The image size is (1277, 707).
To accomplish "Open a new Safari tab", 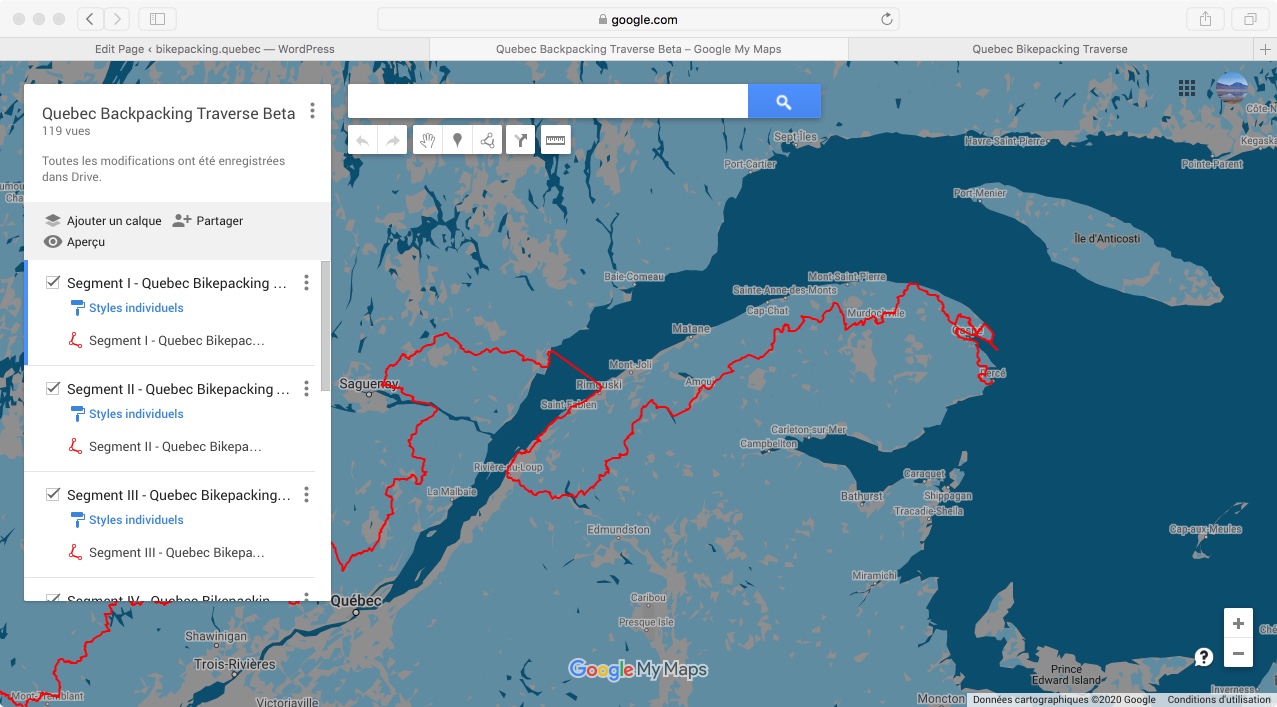I will [1266, 49].
